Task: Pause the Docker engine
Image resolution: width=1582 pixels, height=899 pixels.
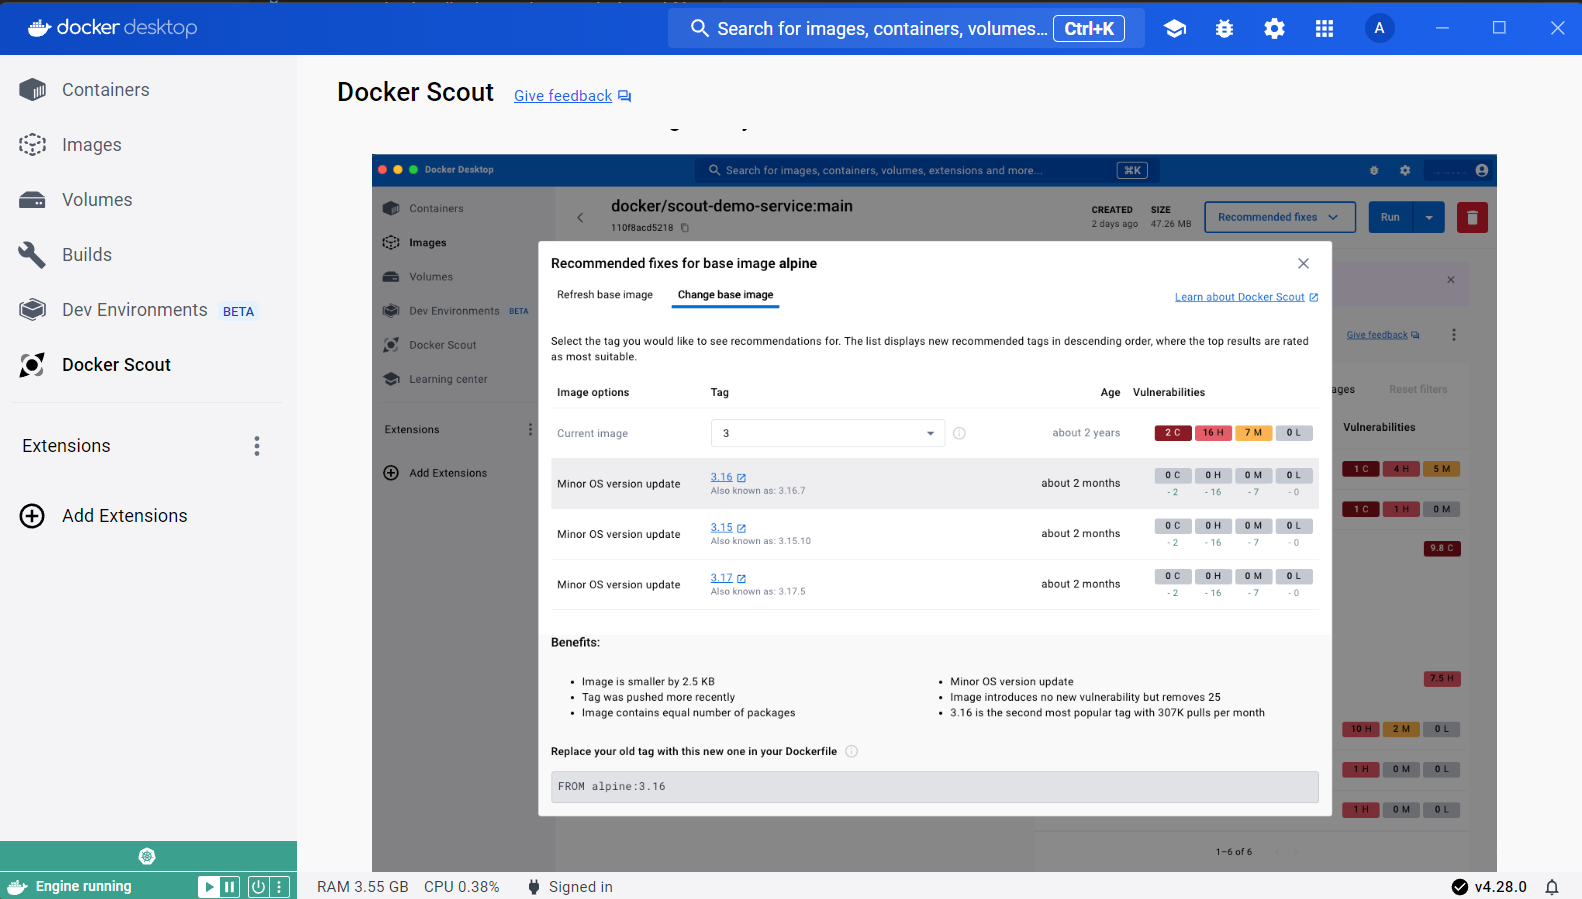Action: 230,887
